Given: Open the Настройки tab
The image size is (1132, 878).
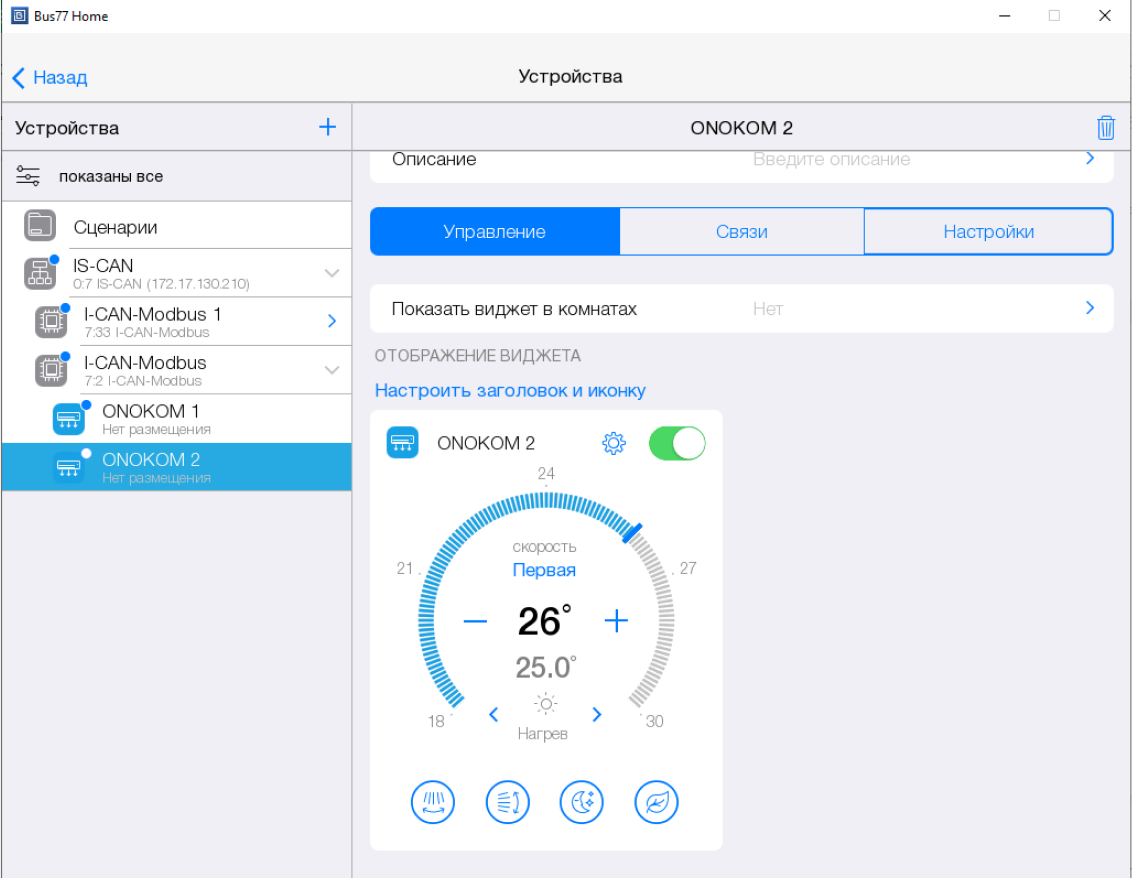Looking at the screenshot, I should (988, 232).
